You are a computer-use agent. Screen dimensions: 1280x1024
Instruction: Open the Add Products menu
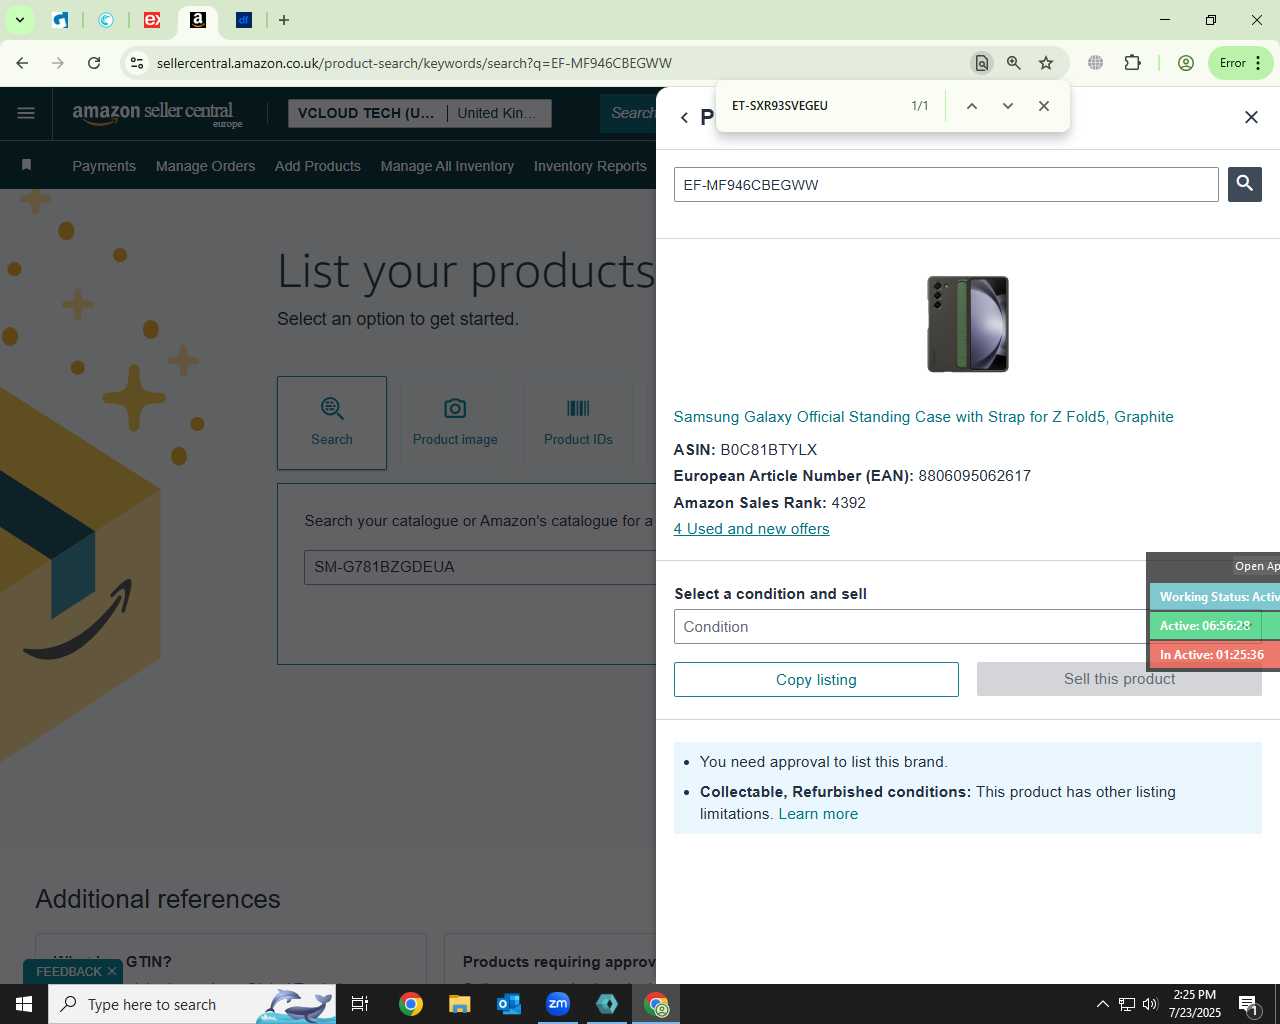(318, 166)
